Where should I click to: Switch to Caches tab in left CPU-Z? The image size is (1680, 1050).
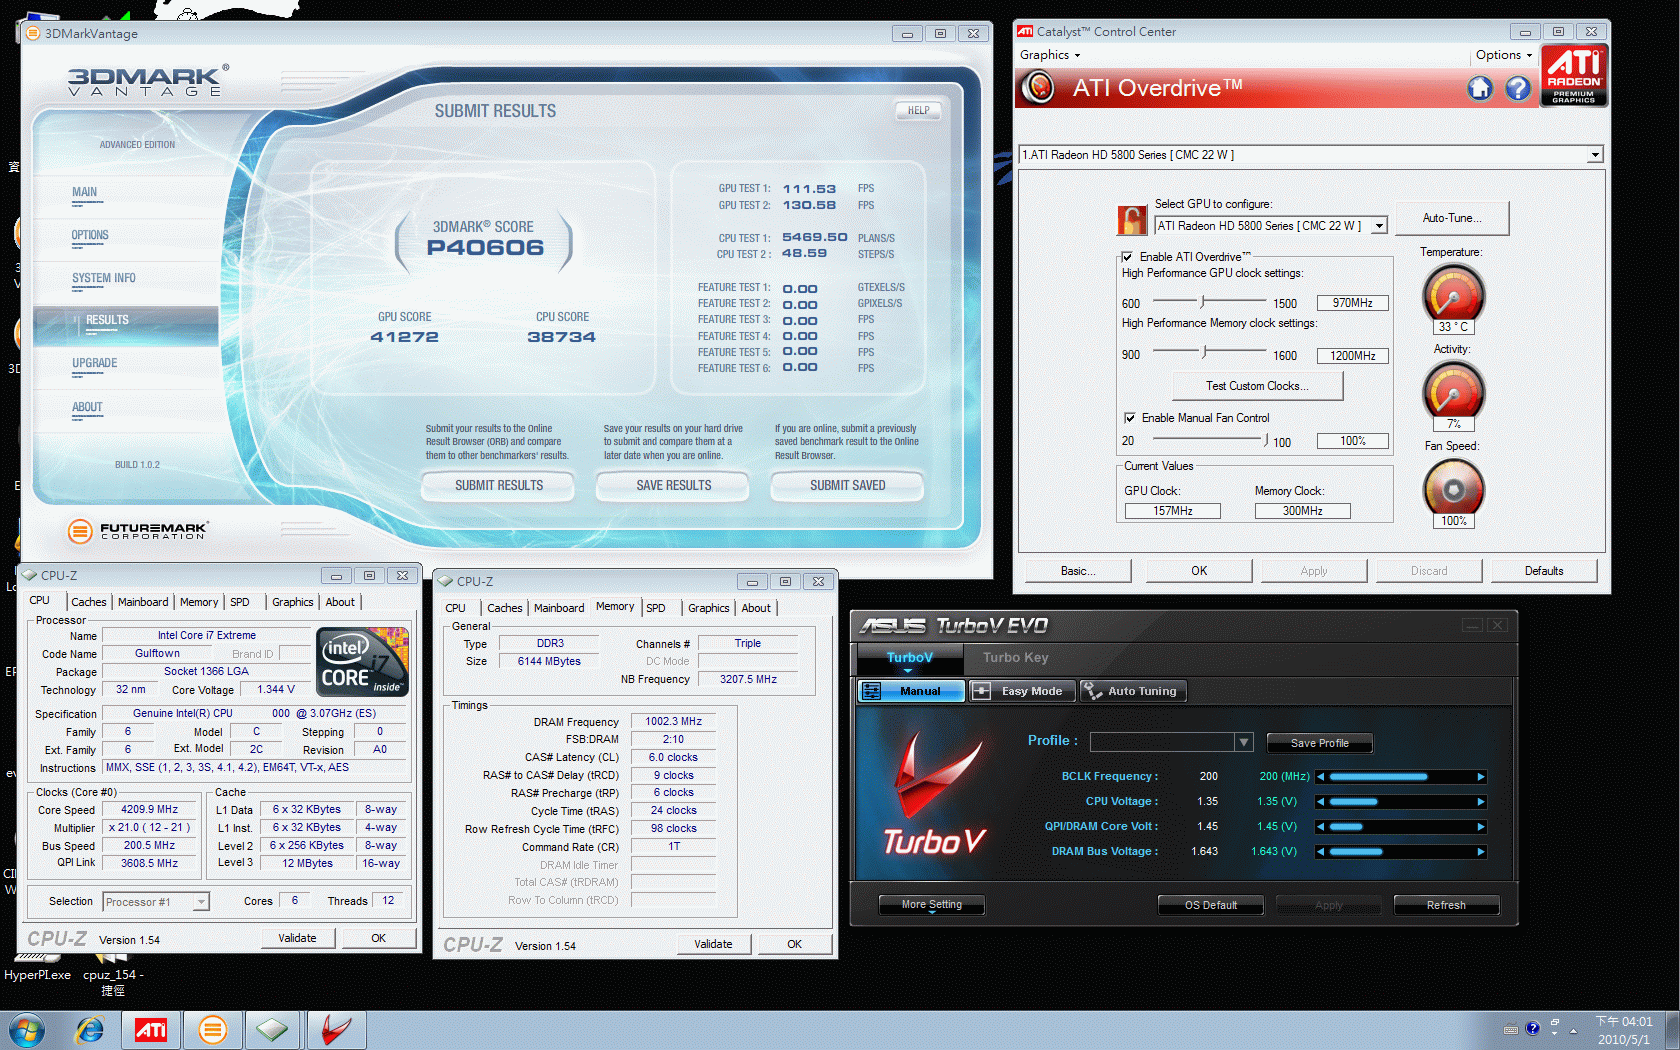pyautogui.click(x=88, y=602)
